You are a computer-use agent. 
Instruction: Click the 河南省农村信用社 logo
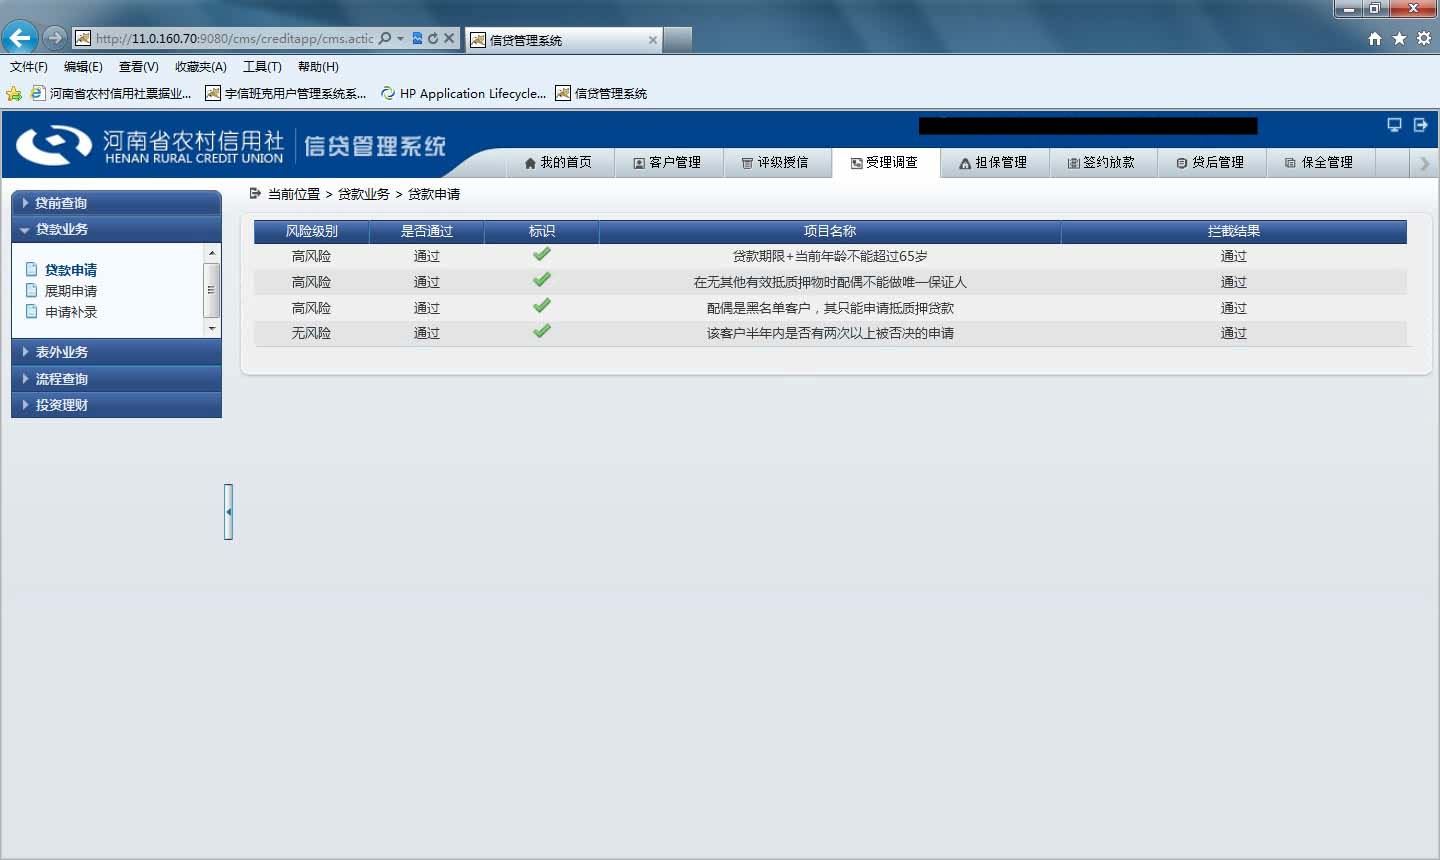coord(150,146)
